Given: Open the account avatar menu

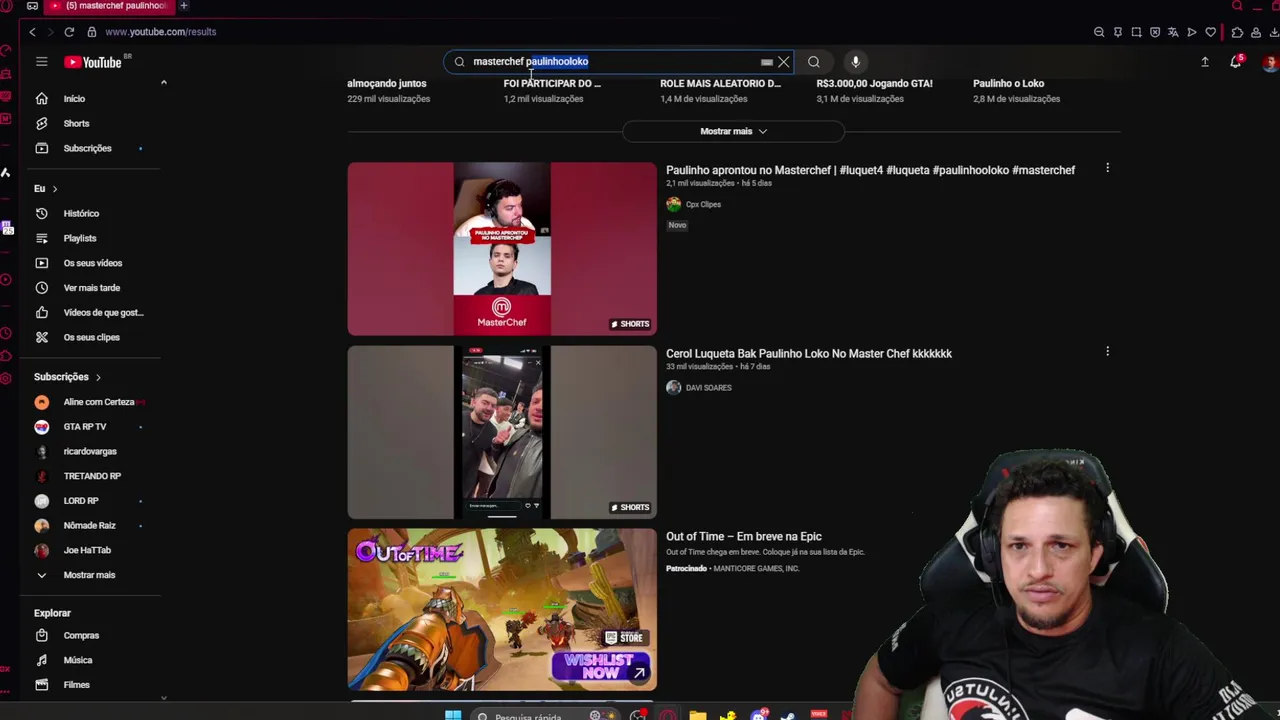Looking at the screenshot, I should [1270, 62].
